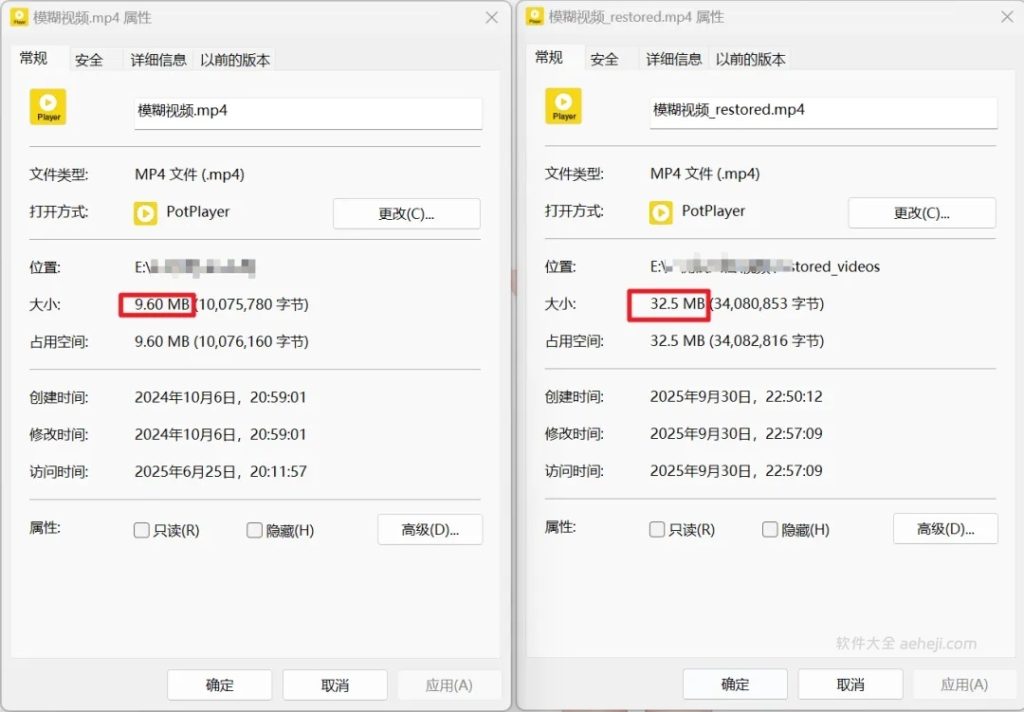This screenshot has width=1024, height=712.
Task: Select the 常规 tab in the right dialog
Action: (x=550, y=58)
